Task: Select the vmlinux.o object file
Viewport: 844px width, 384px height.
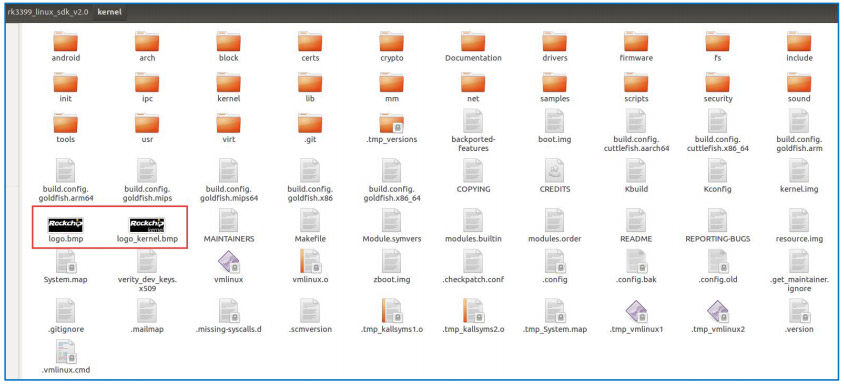Action: pos(310,262)
